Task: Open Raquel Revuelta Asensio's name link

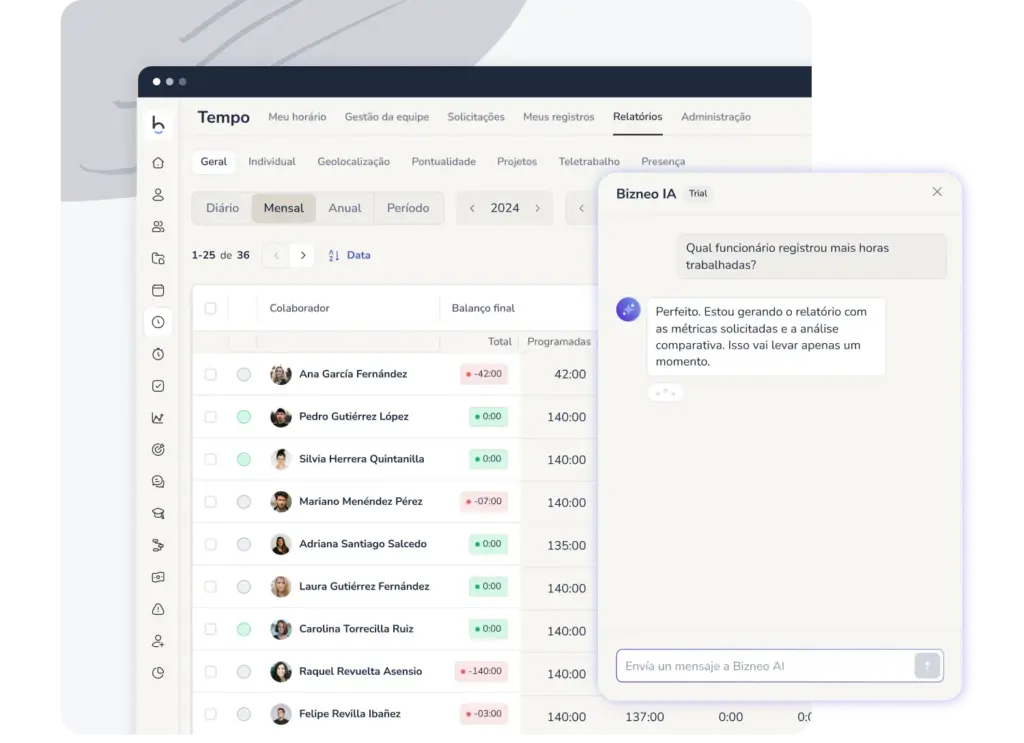Action: tap(360, 671)
